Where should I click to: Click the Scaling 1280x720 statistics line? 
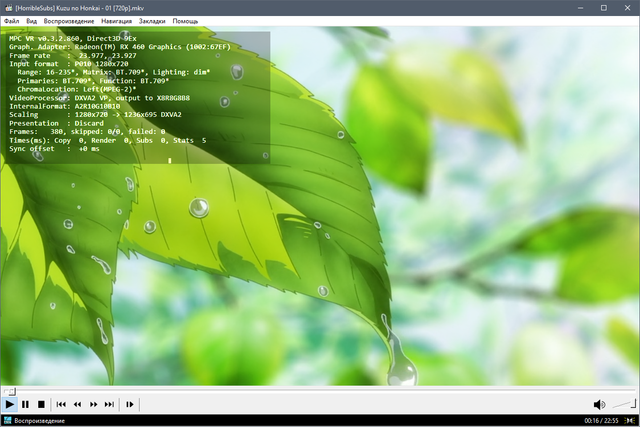tap(95, 115)
